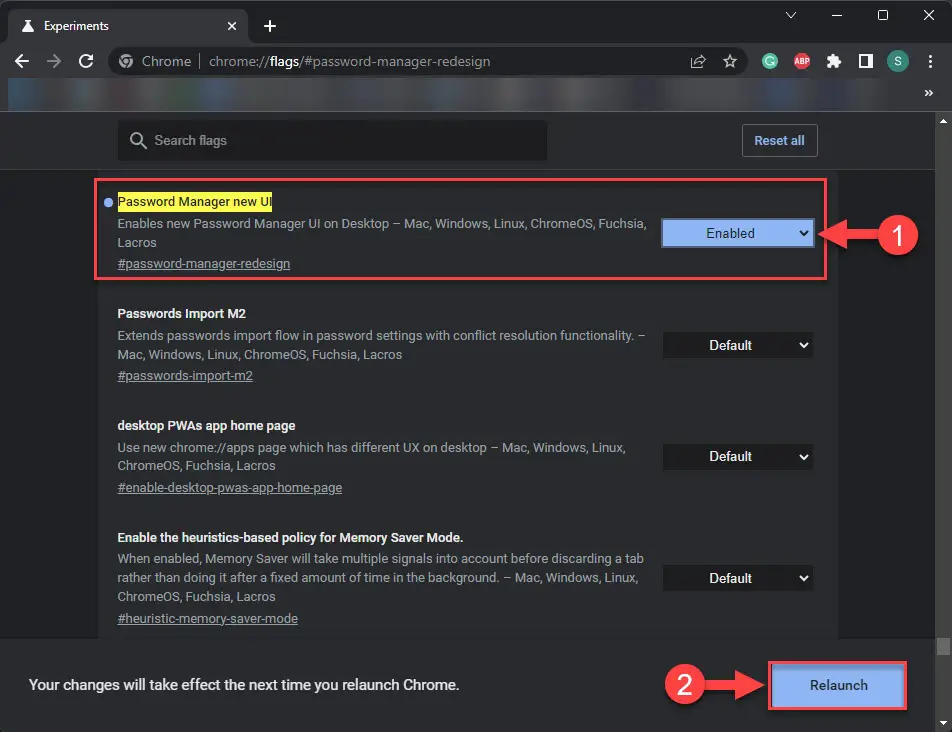
Task: Toggle the side panel icon
Action: [866, 61]
